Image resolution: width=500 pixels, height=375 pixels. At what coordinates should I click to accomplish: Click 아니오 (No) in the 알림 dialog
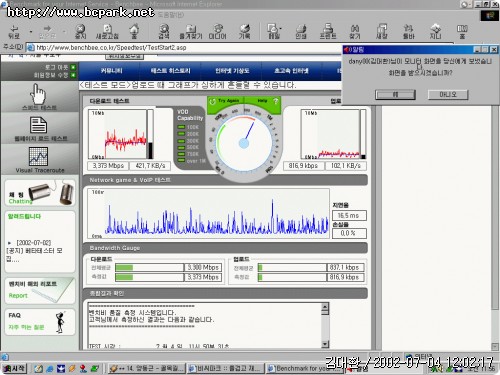pos(448,95)
